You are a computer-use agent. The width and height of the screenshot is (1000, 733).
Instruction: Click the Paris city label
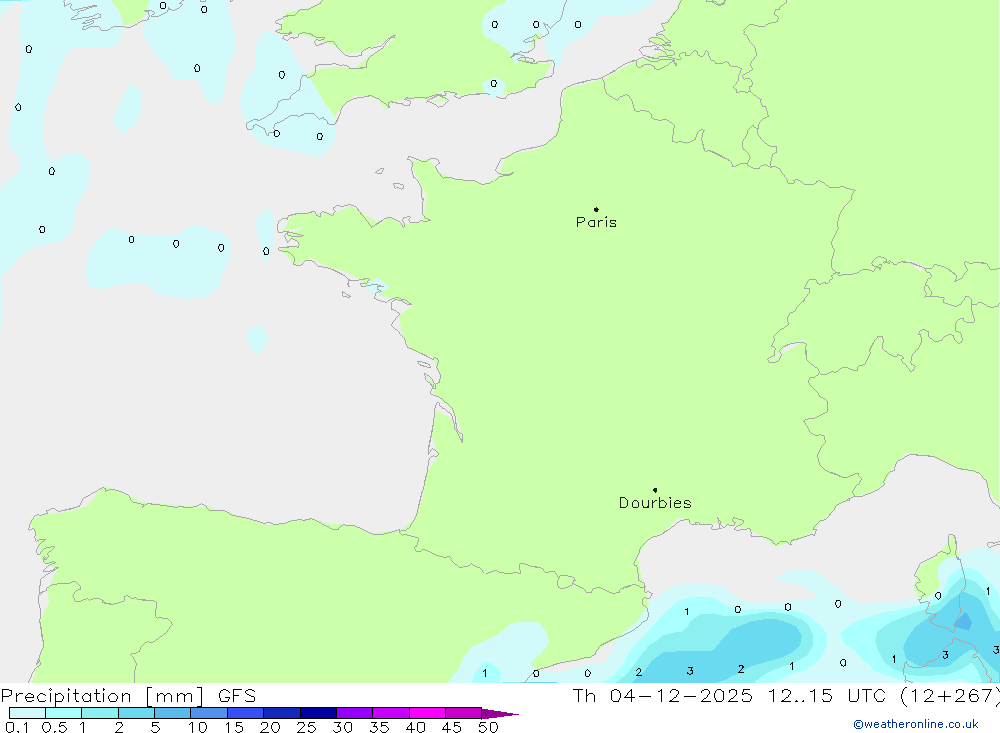(596, 222)
